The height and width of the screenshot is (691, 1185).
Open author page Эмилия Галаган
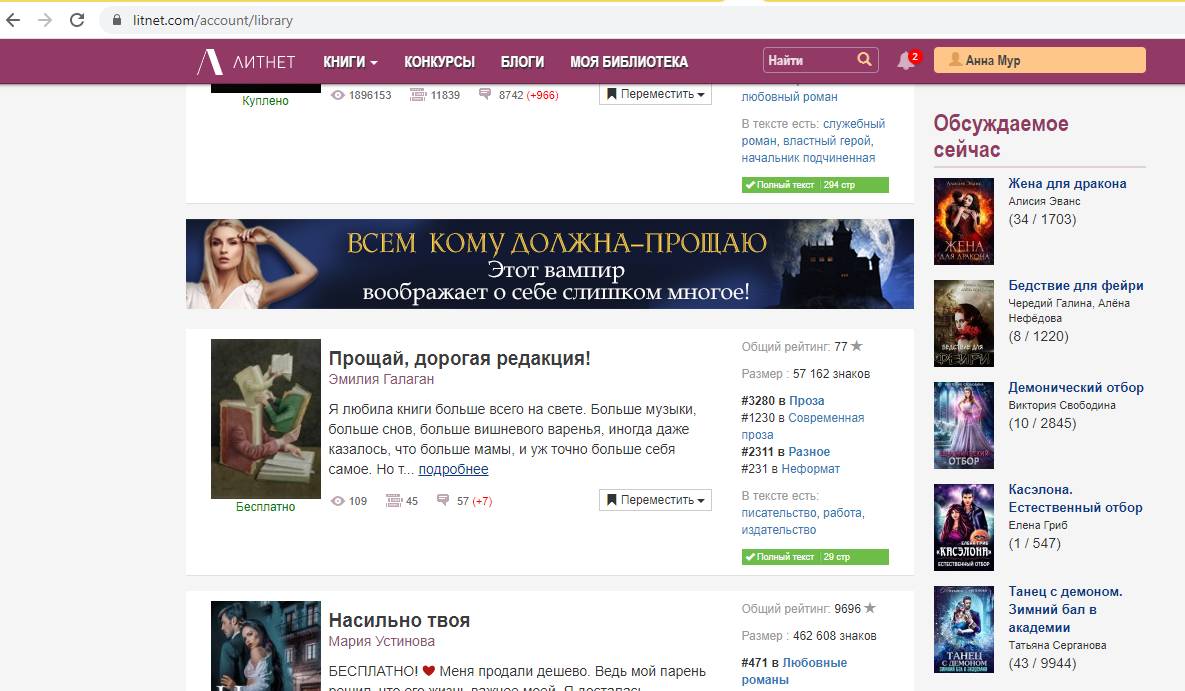tap(381, 380)
